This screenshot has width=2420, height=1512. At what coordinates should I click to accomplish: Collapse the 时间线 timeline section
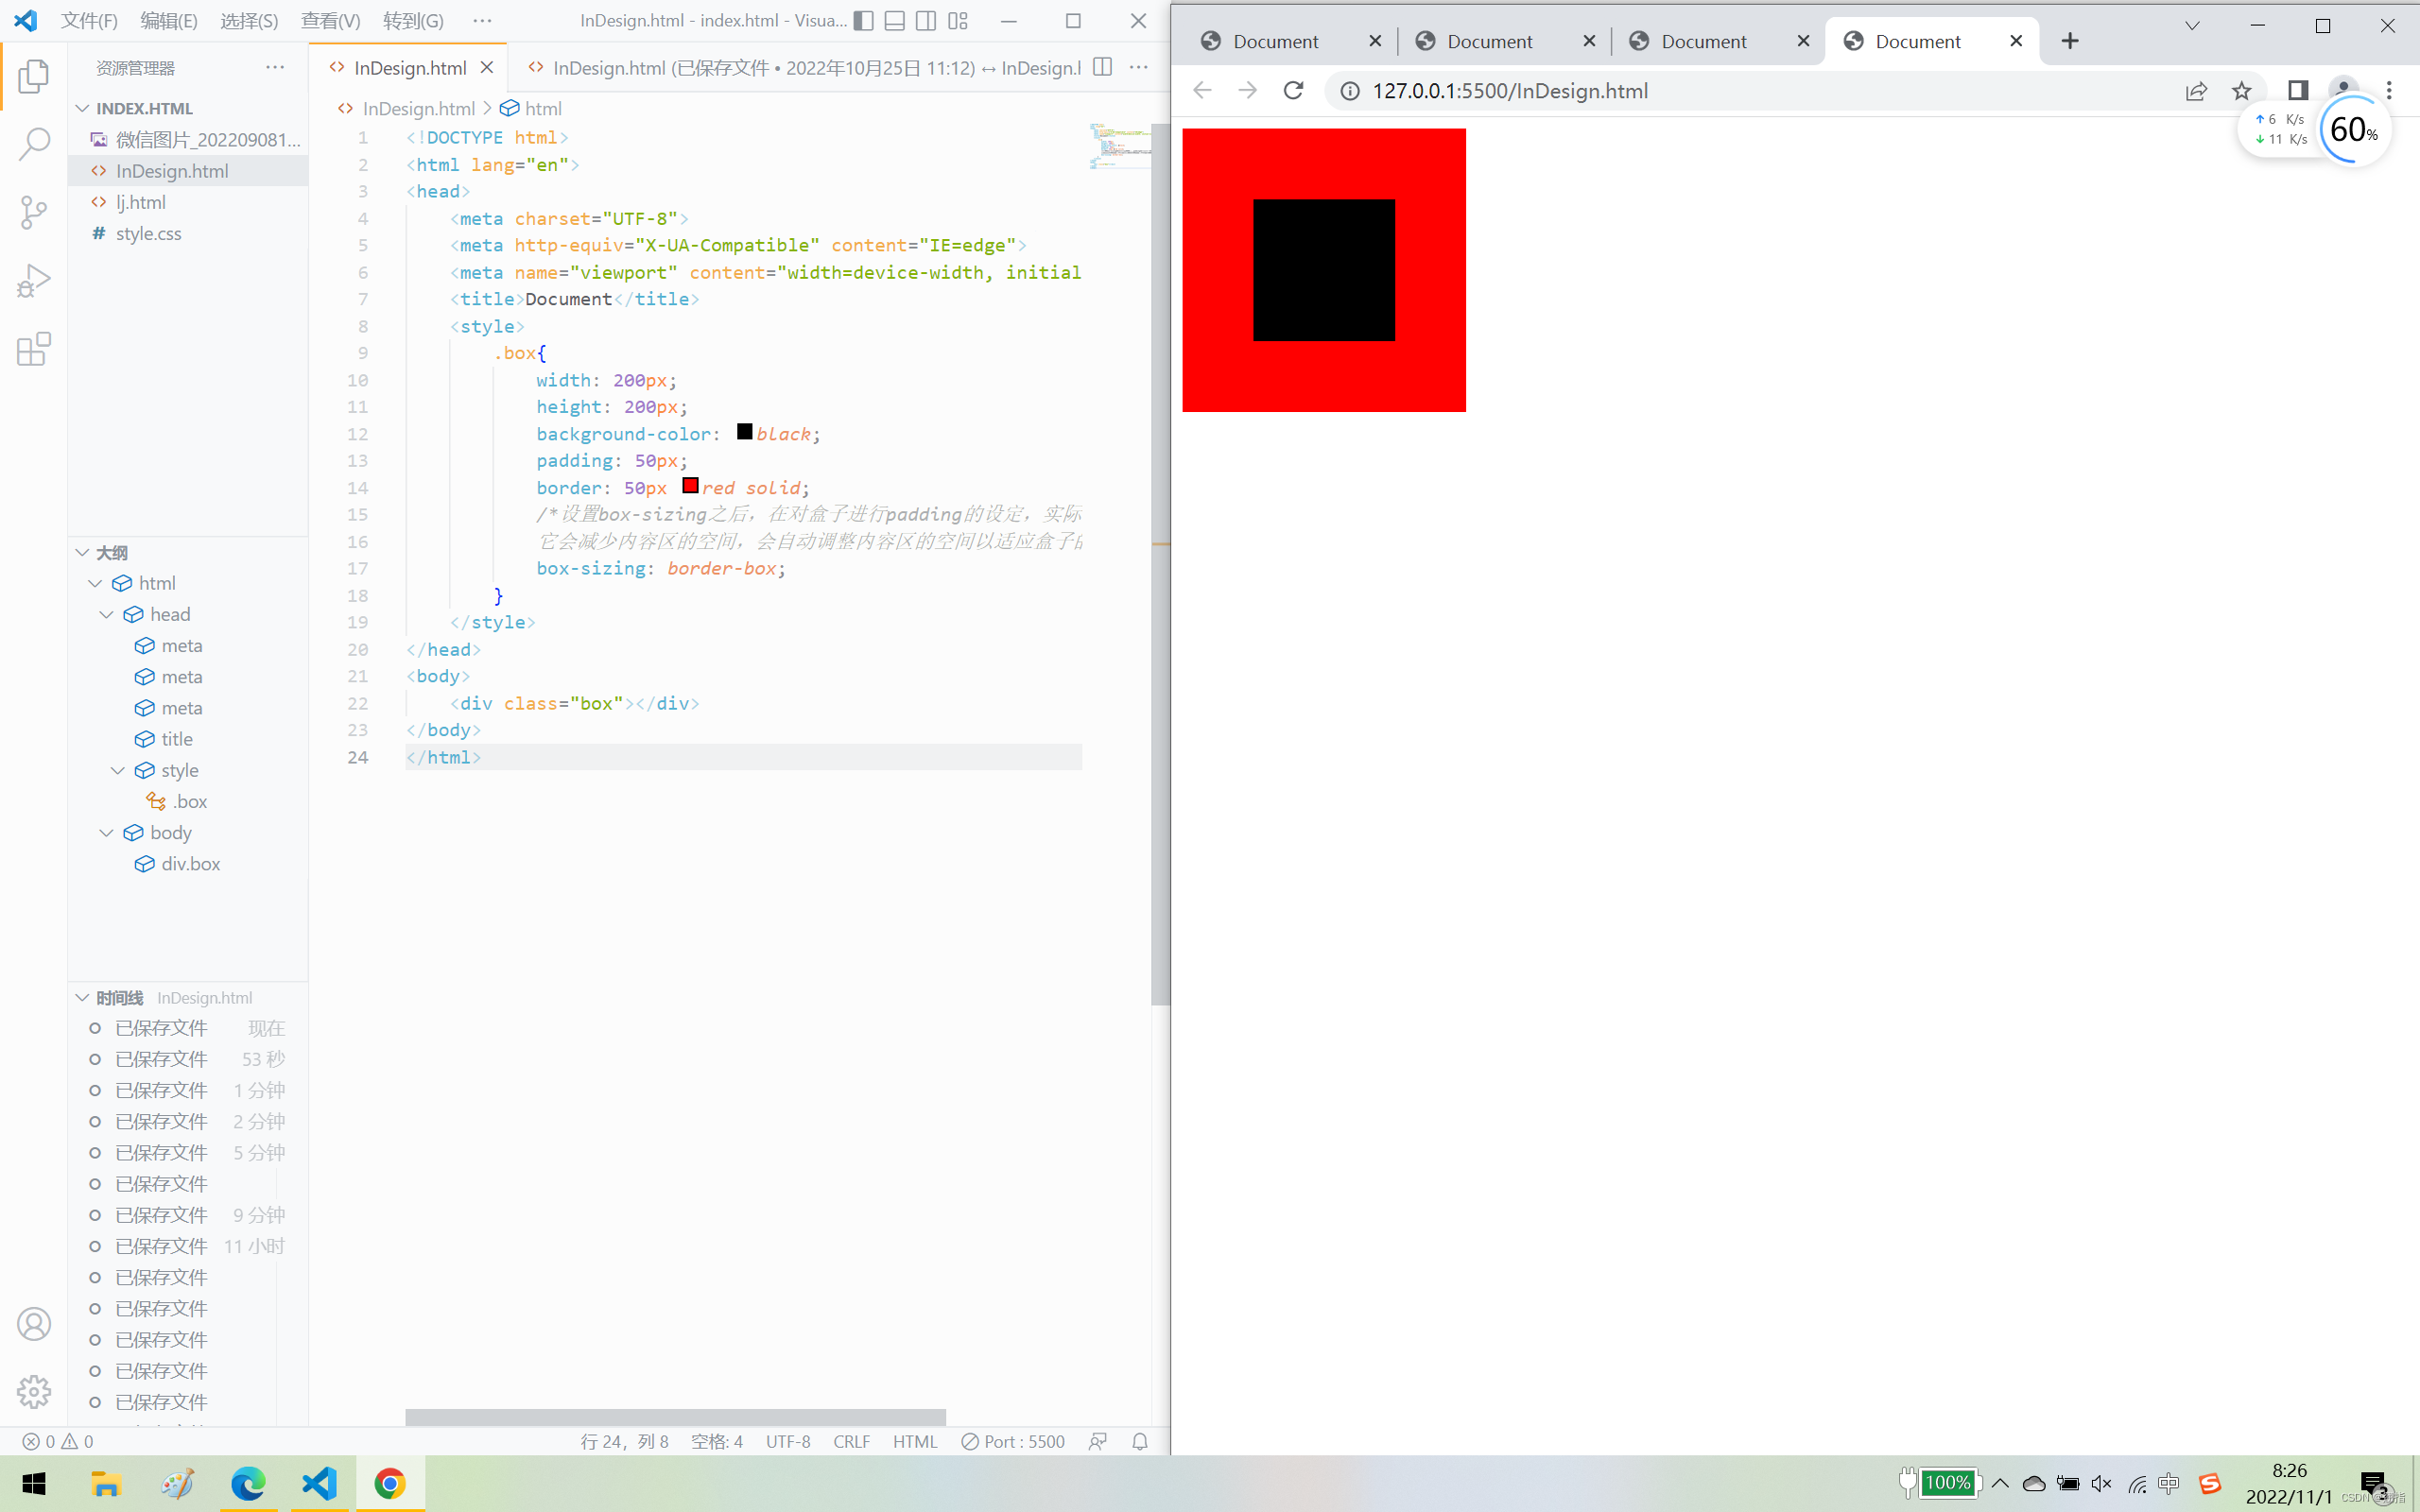pos(83,998)
